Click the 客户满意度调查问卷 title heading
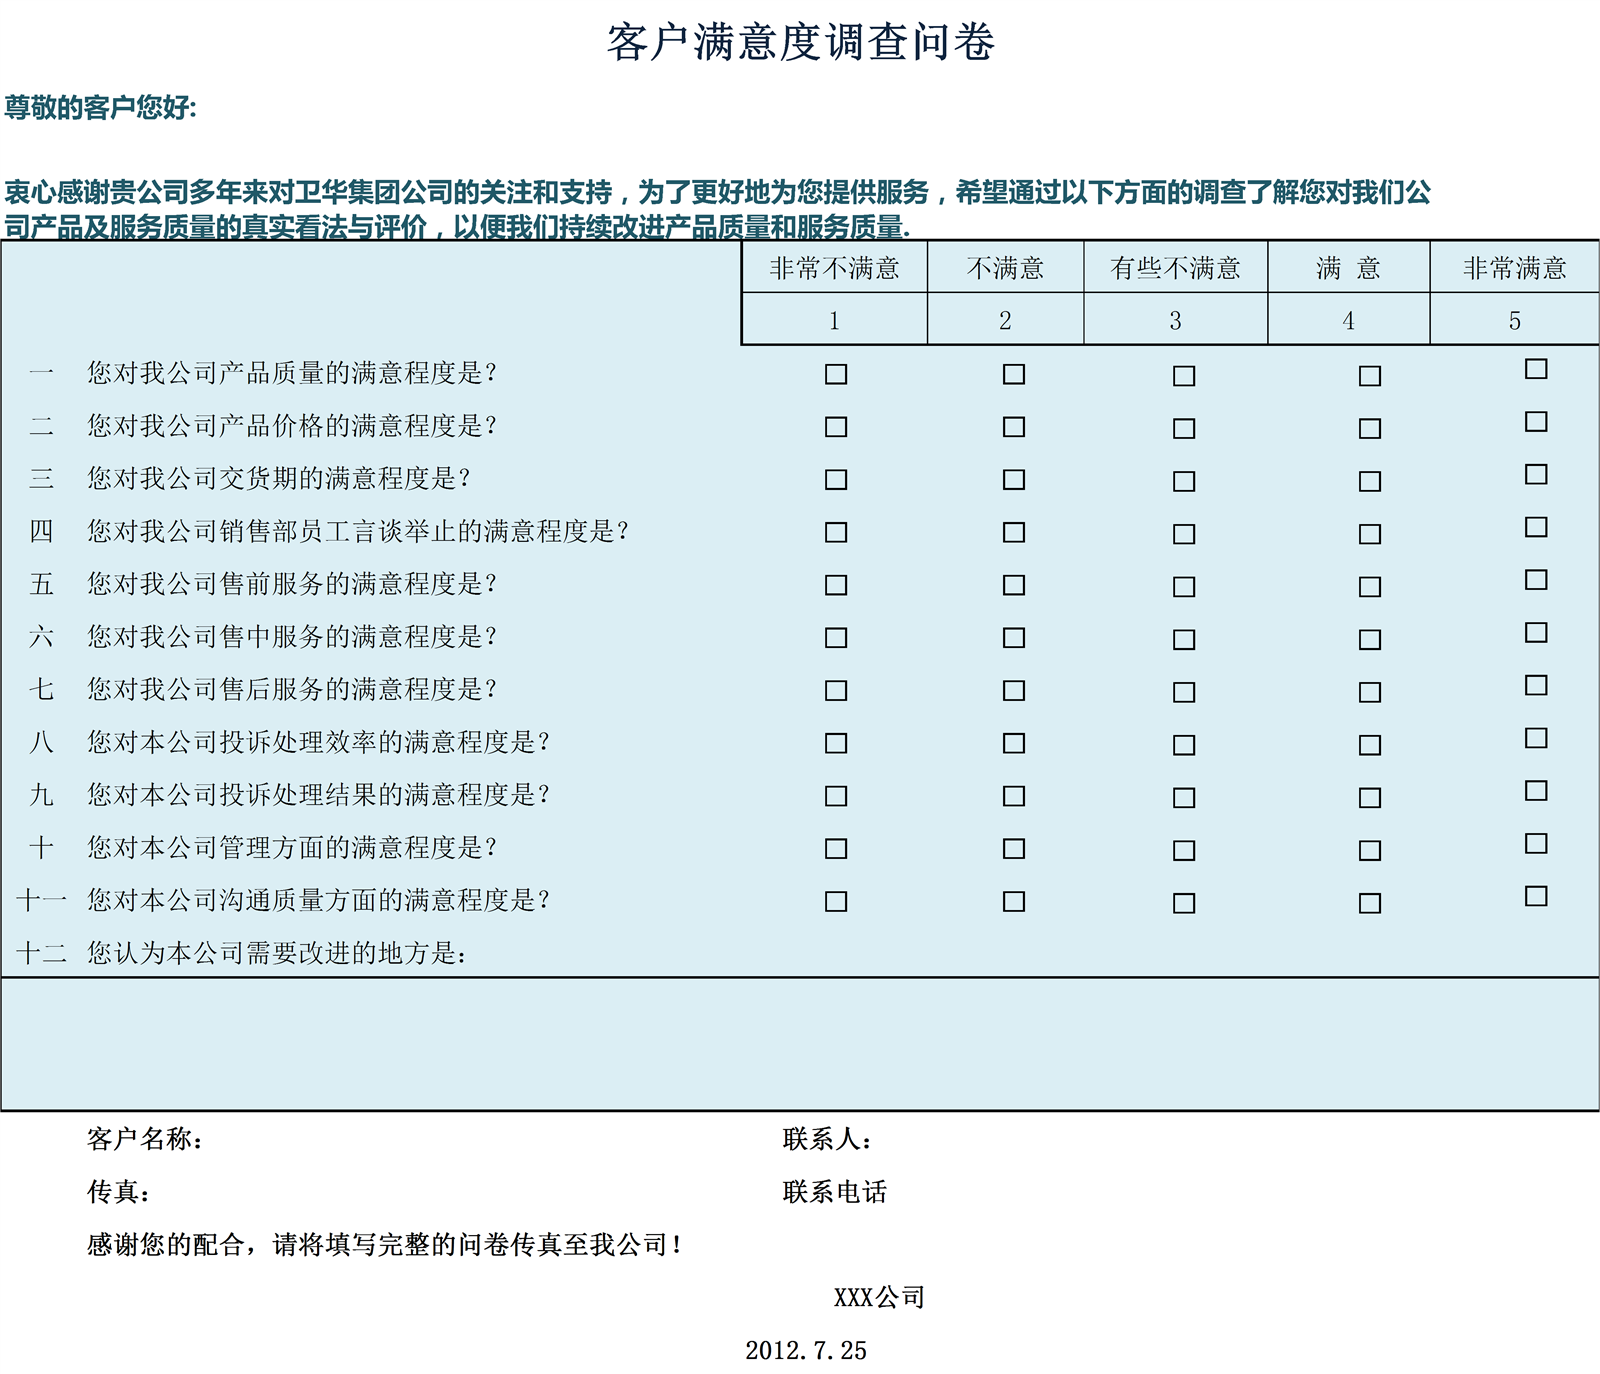Image resolution: width=1600 pixels, height=1374 pixels. 800,43
